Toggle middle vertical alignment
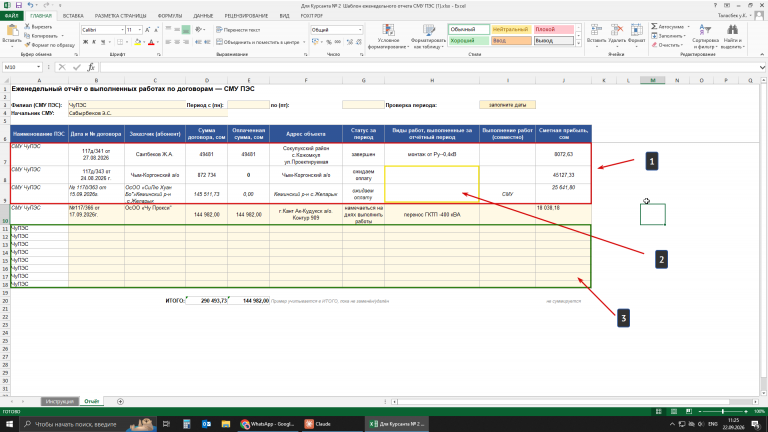 click(x=177, y=30)
